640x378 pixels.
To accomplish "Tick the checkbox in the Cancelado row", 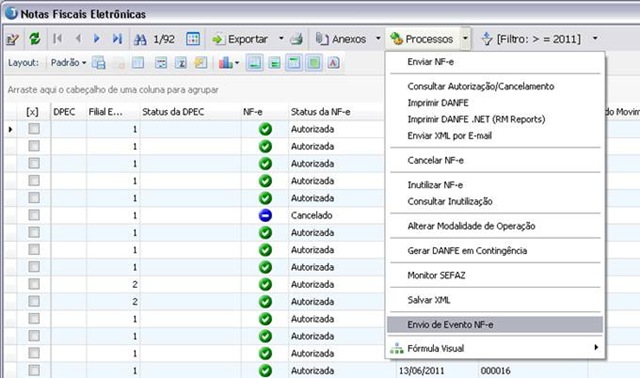I will pos(34,215).
